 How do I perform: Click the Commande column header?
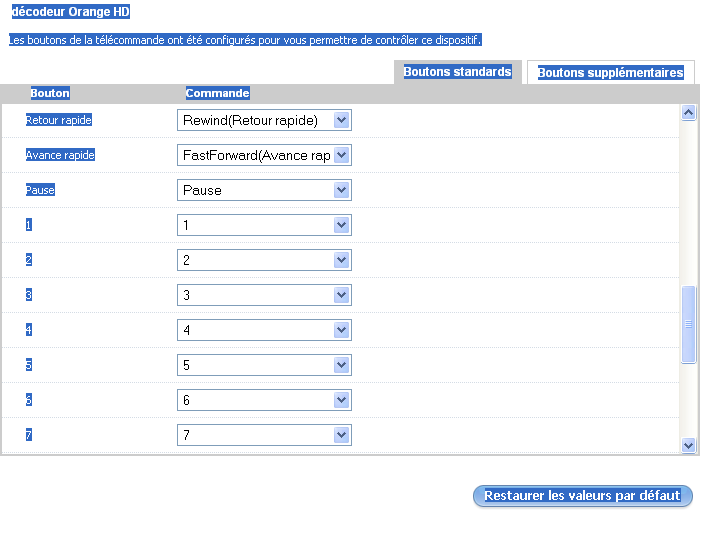[x=217, y=93]
